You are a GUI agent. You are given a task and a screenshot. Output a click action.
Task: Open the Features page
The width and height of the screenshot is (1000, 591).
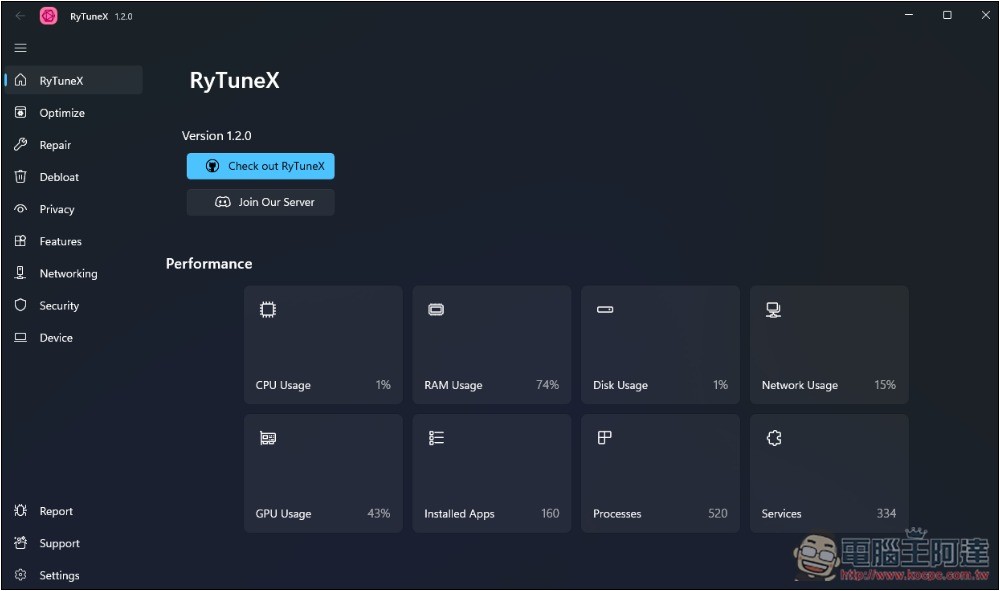(x=73, y=241)
